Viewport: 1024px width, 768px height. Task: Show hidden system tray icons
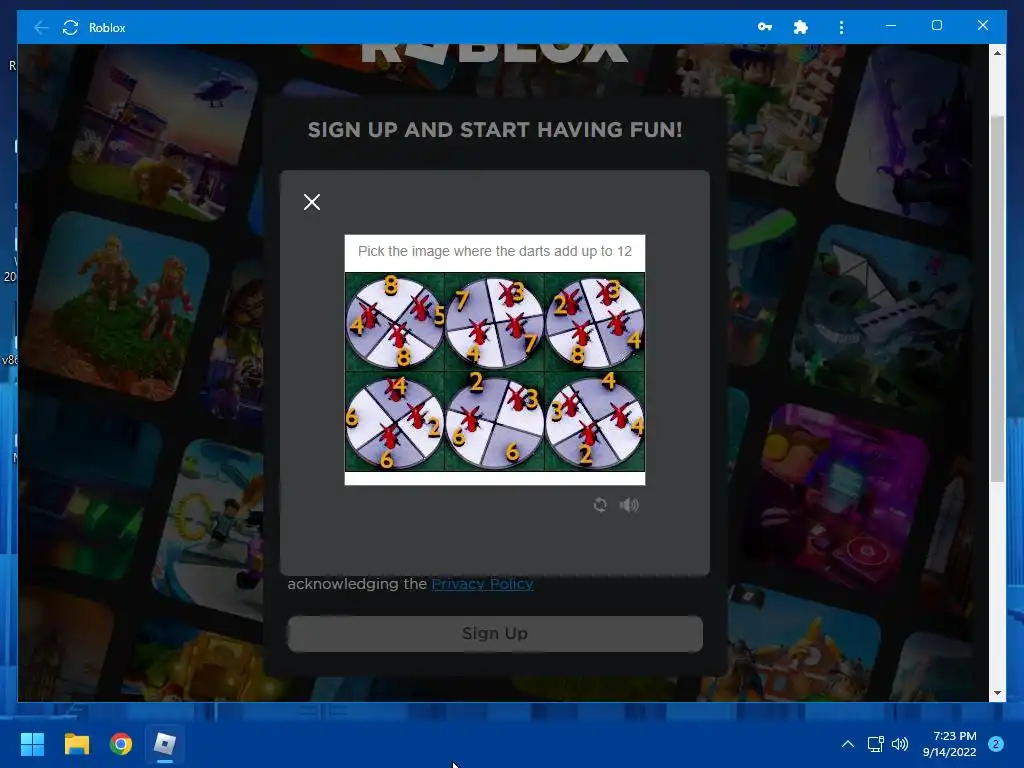(x=848, y=744)
